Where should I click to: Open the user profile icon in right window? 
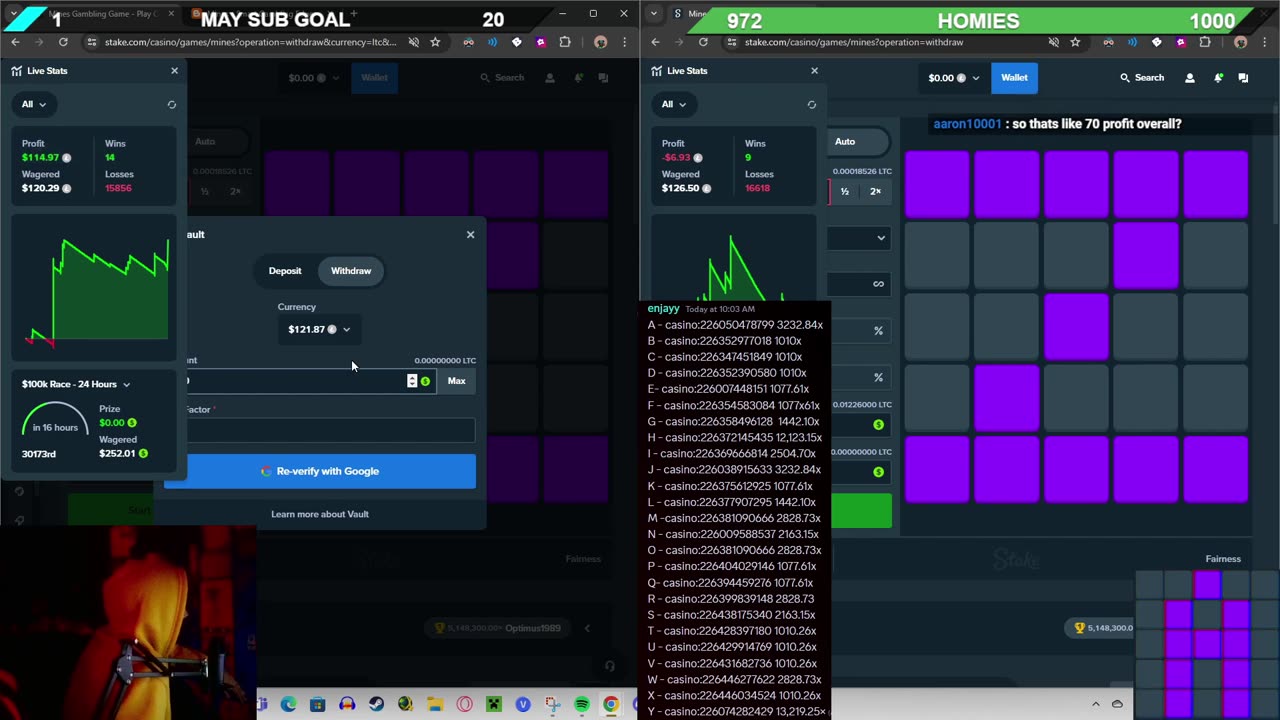tap(1189, 78)
